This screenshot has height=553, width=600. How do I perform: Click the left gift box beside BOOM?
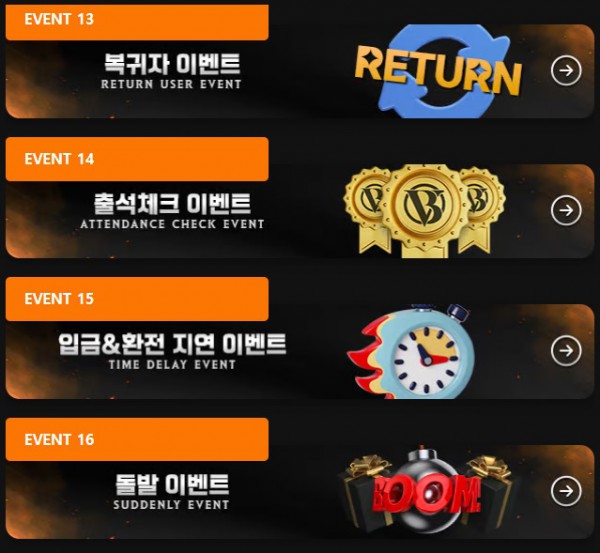[363, 492]
